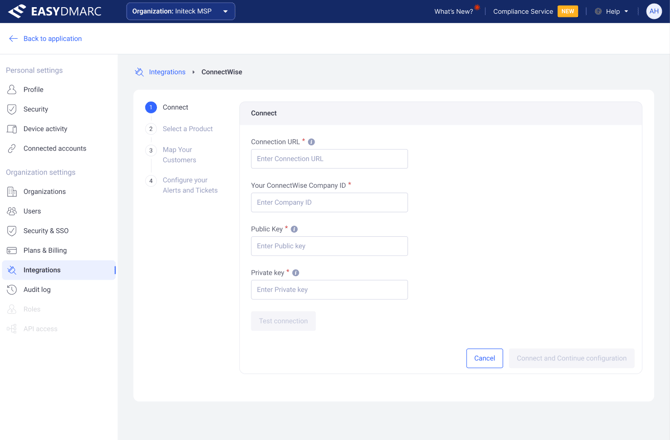670x440 pixels.
Task: Focus the Enter Company ID field
Action: click(329, 202)
